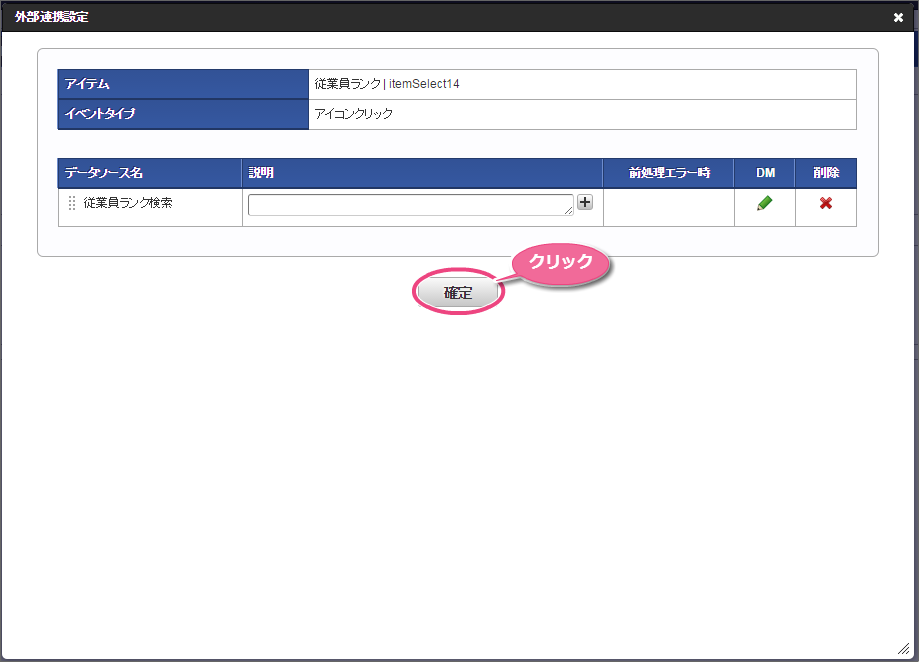Click the DM column header
Screen dimensions: 919x662
pos(765,173)
